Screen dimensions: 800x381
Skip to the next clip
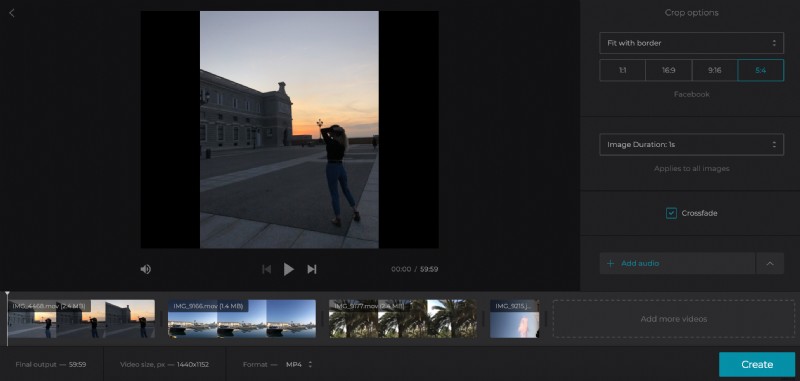point(312,269)
